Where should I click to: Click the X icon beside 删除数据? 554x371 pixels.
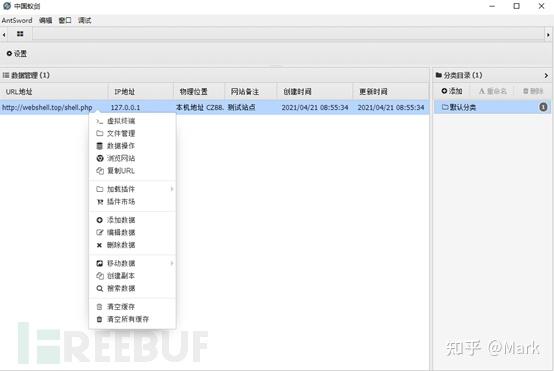[99, 245]
